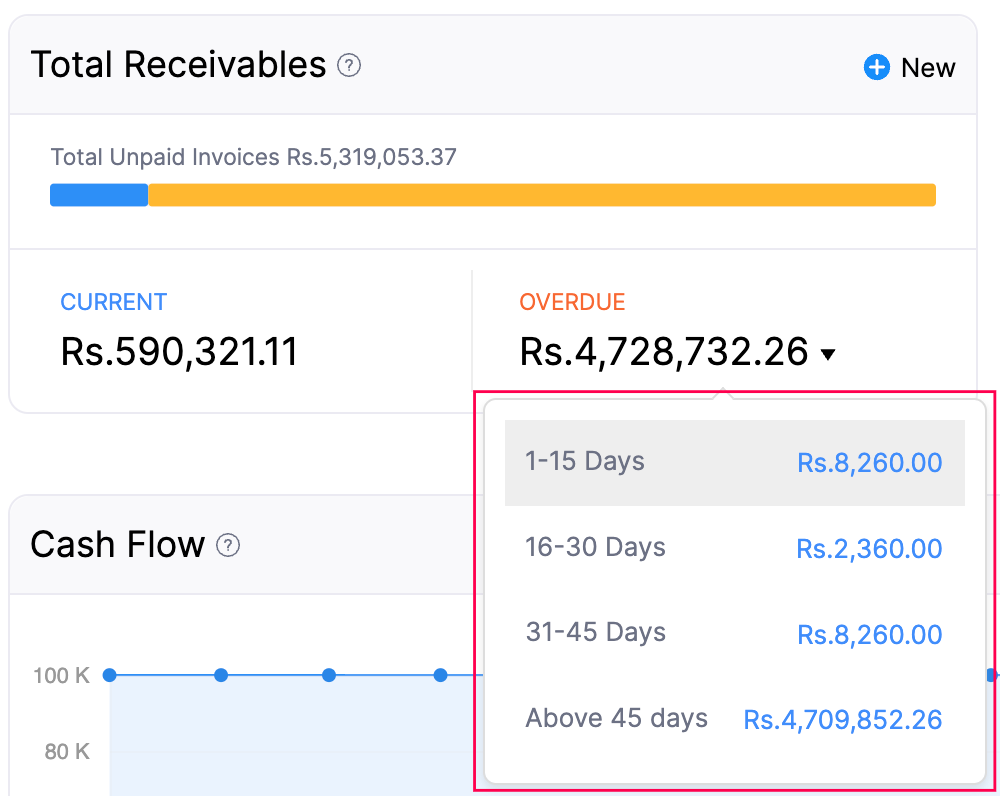Click the second chart data point marker
This screenshot has width=1000, height=796.
(220, 675)
